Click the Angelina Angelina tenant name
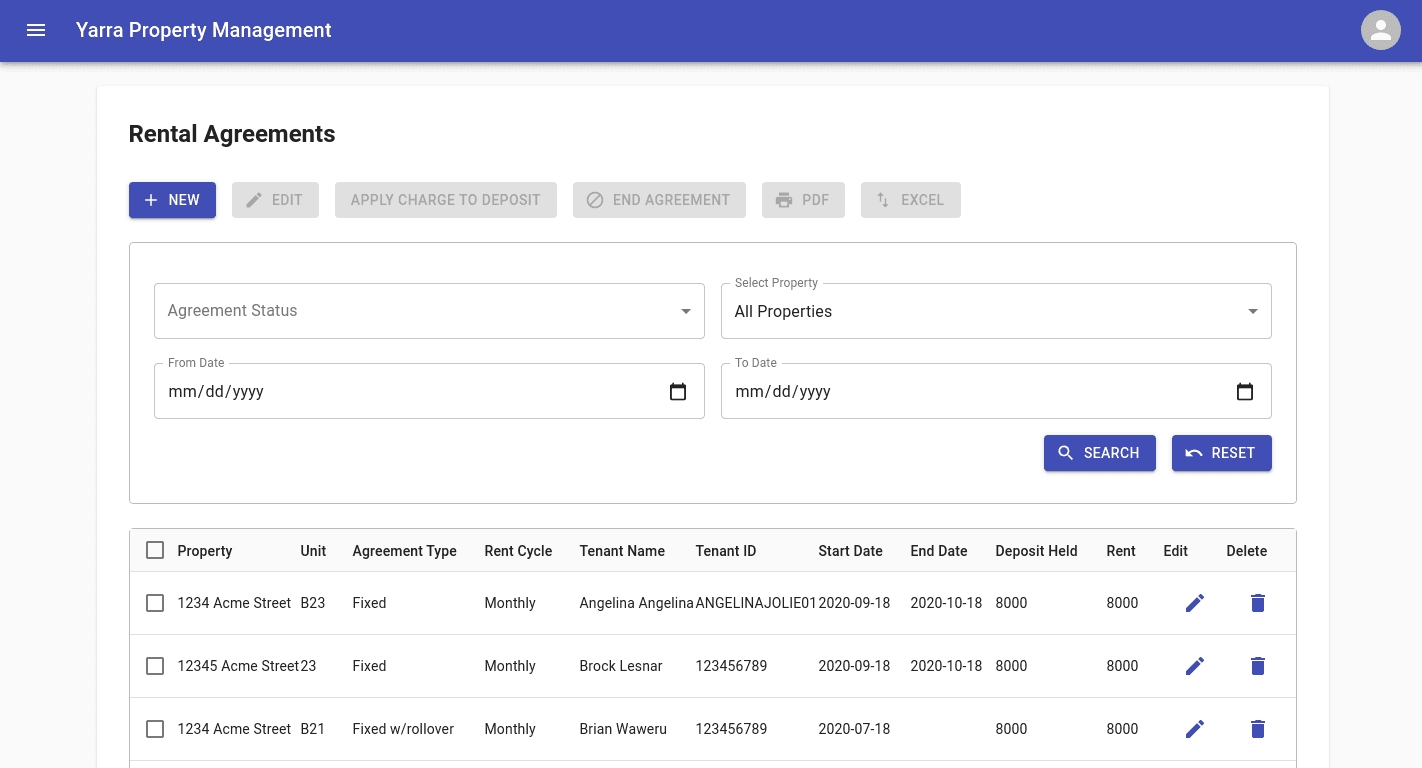This screenshot has height=768, width=1422. tap(636, 603)
